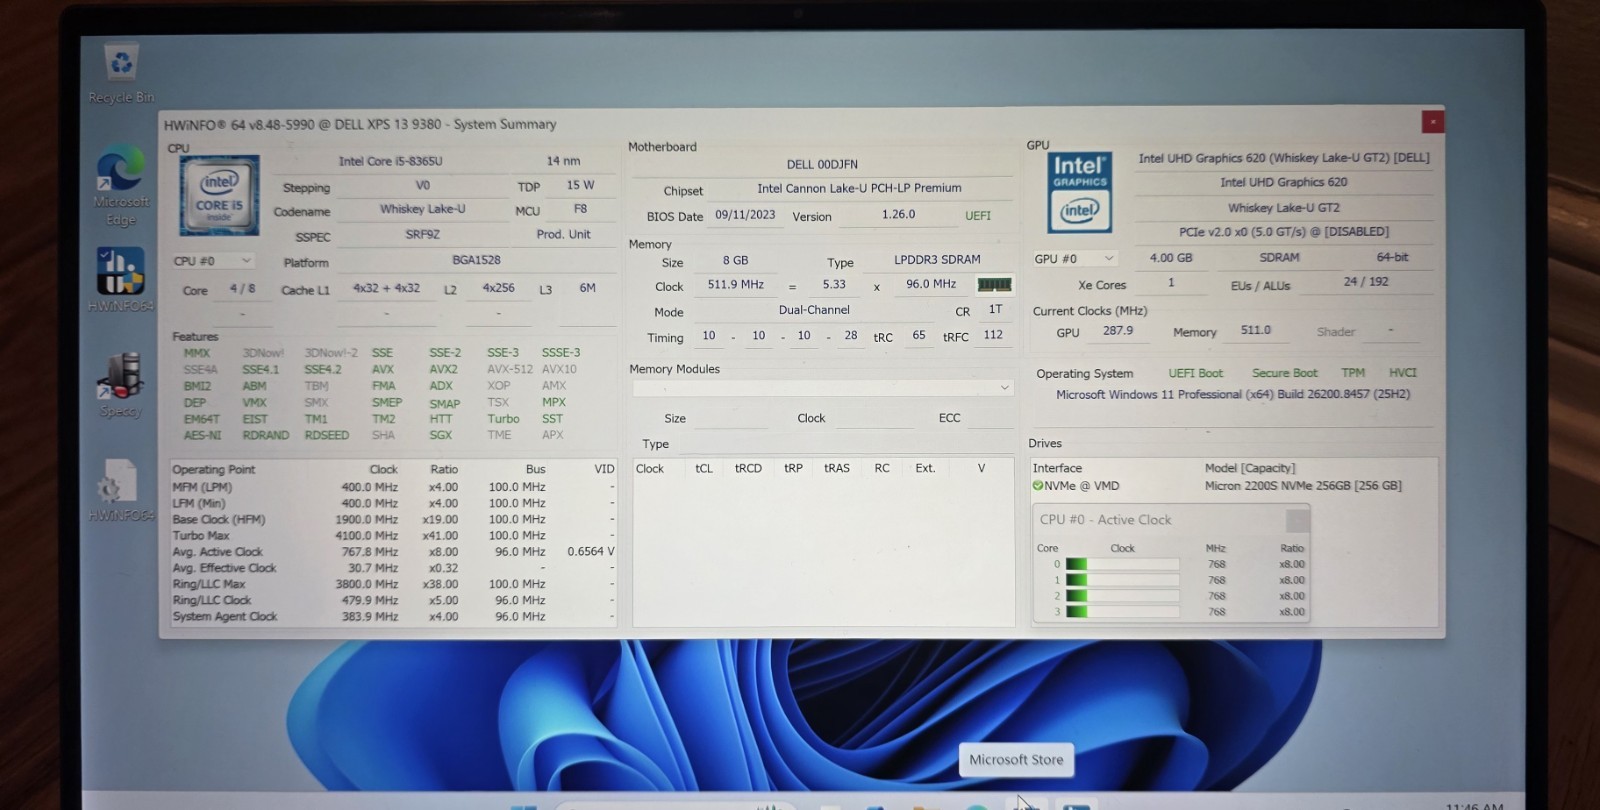This screenshot has width=1600, height=810.
Task: Click the Core 0 clock bar
Action: (1122, 564)
